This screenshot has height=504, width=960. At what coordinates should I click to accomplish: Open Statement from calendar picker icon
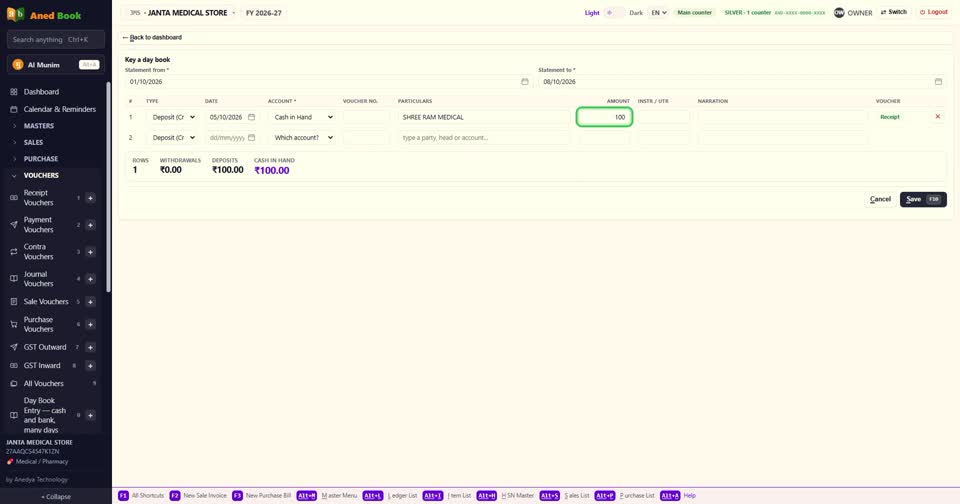point(525,81)
